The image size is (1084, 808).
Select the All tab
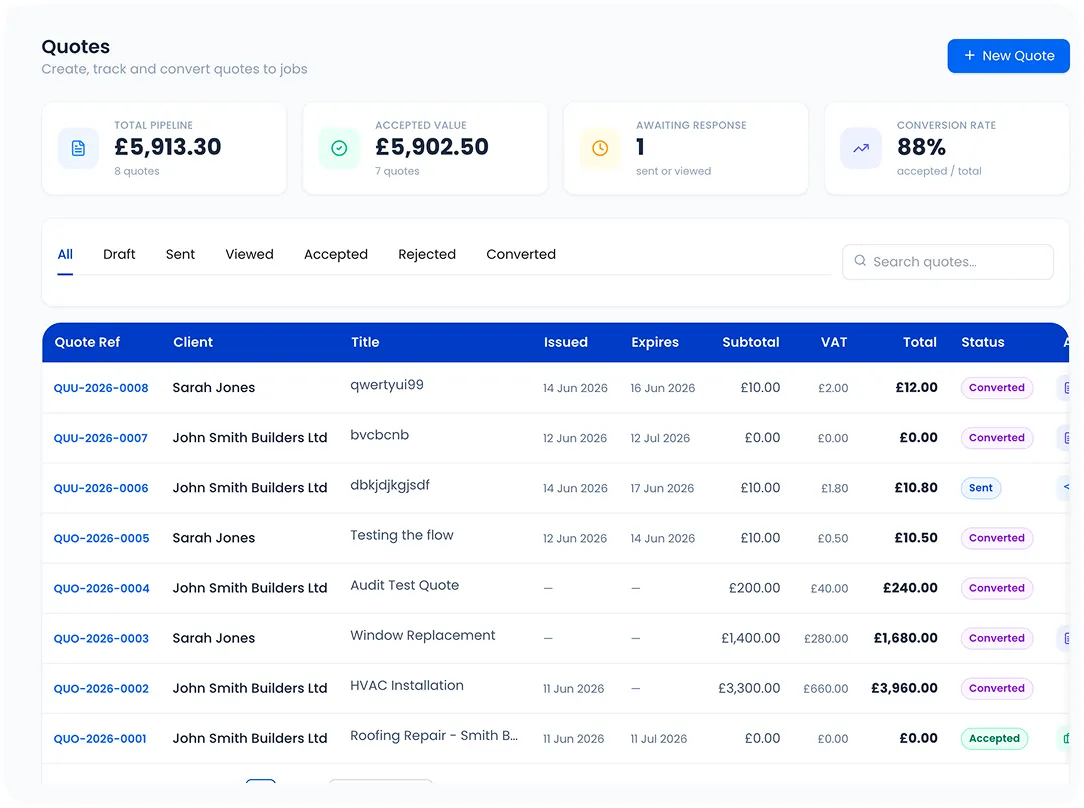(x=65, y=254)
